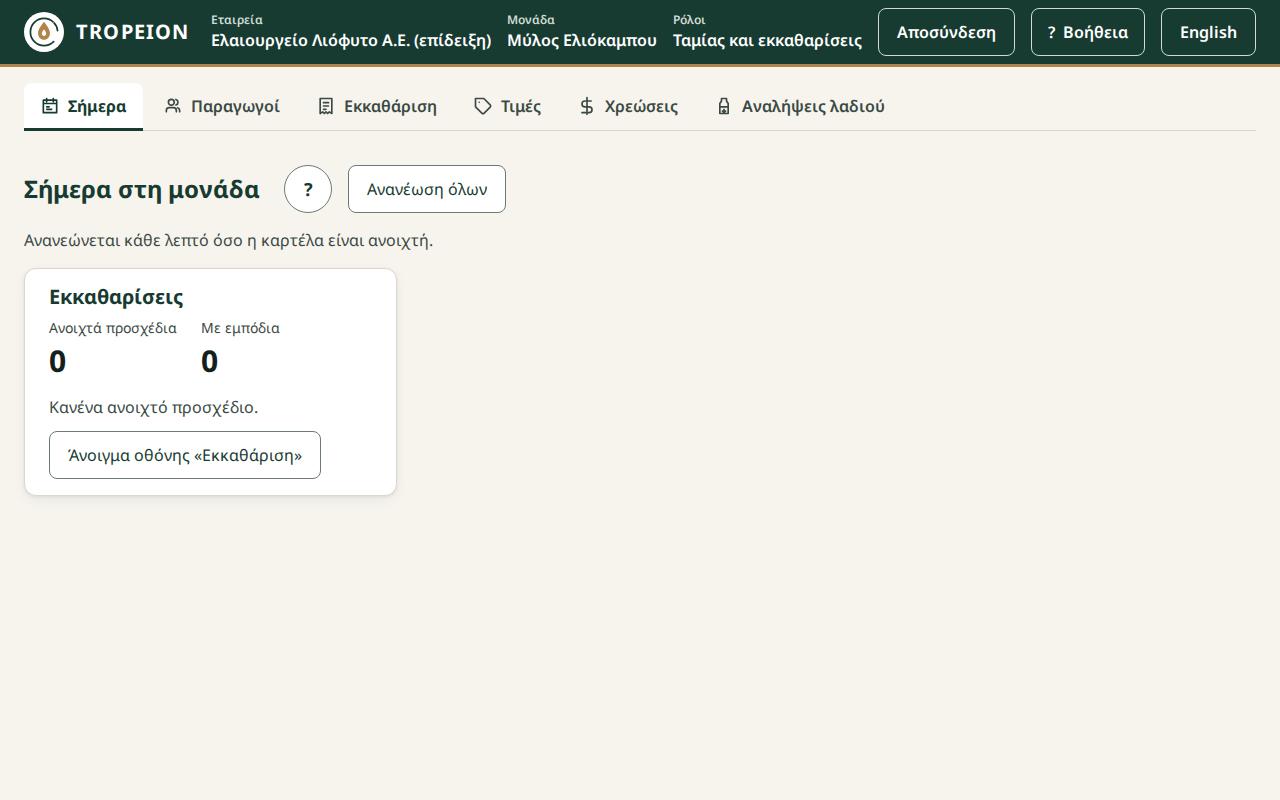
Task: Click the dollar icon beside Χρεώσεις
Action: coord(587,106)
